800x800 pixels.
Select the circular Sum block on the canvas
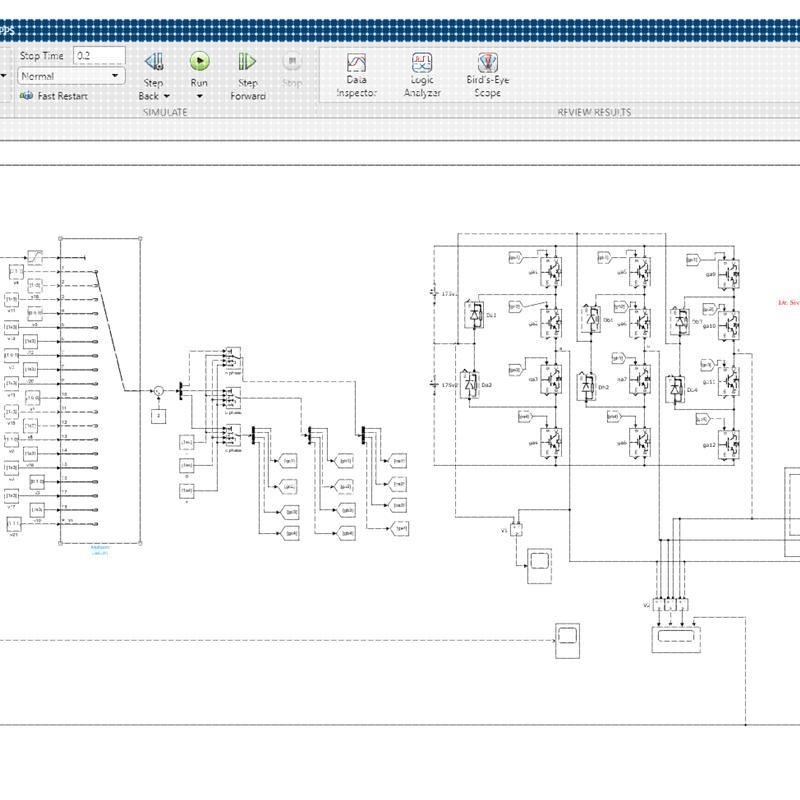[x=158, y=390]
